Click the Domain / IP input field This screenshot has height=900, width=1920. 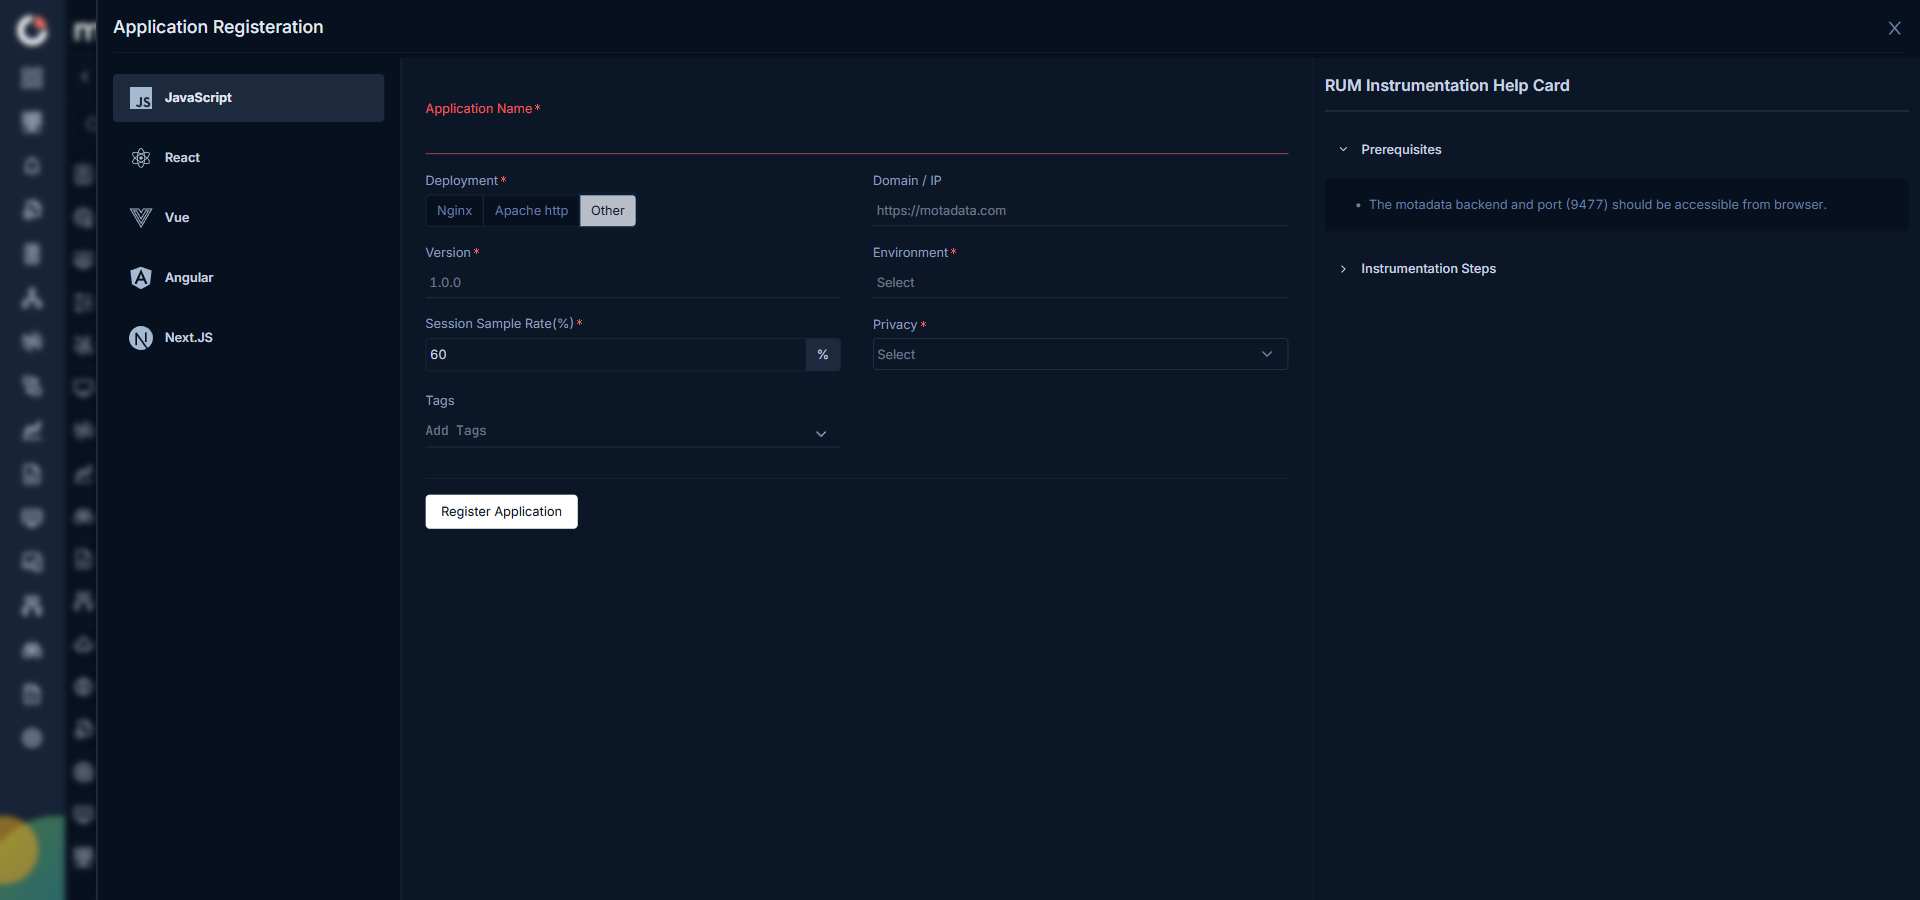[1080, 211]
